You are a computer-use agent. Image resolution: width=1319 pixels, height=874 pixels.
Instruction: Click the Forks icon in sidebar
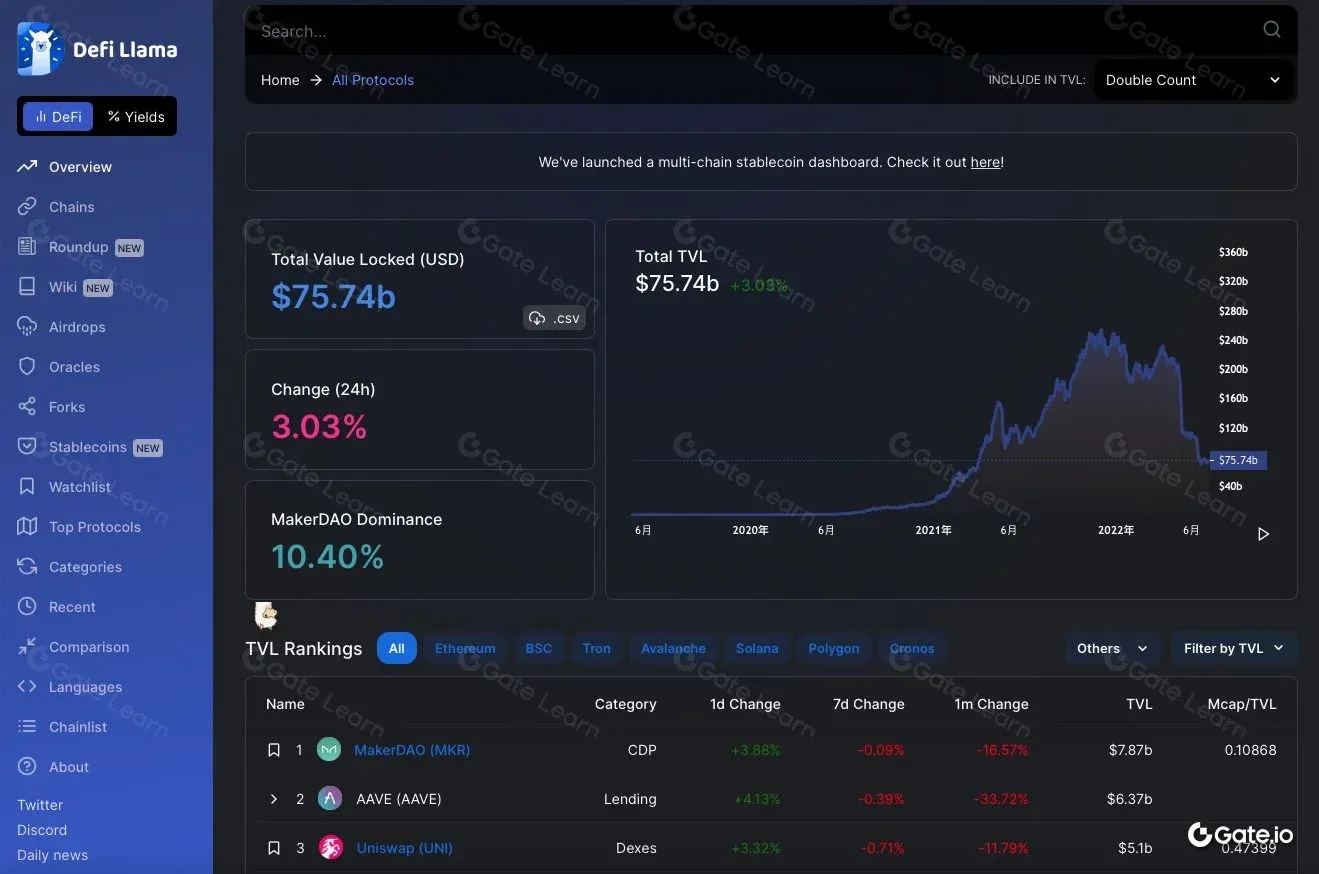tap(29, 407)
